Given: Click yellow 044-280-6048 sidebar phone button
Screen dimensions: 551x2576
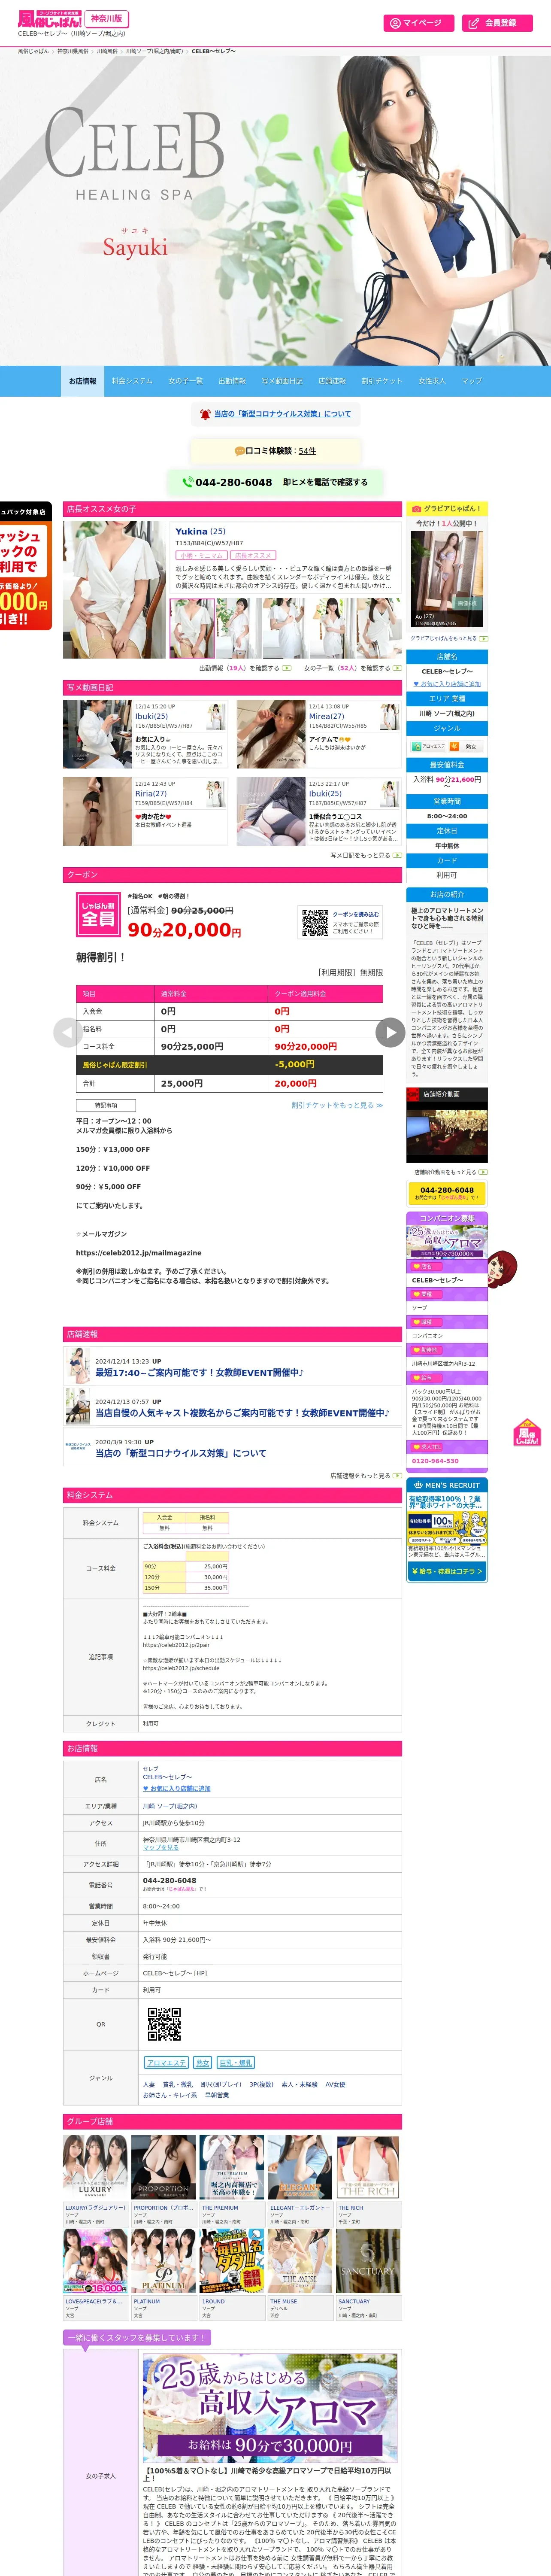Looking at the screenshot, I should pos(447,1193).
